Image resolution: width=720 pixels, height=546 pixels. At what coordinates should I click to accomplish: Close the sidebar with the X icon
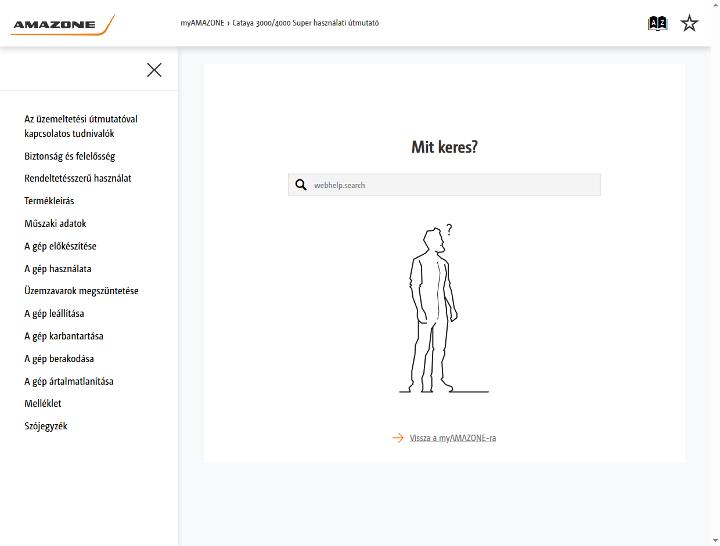click(x=154, y=70)
